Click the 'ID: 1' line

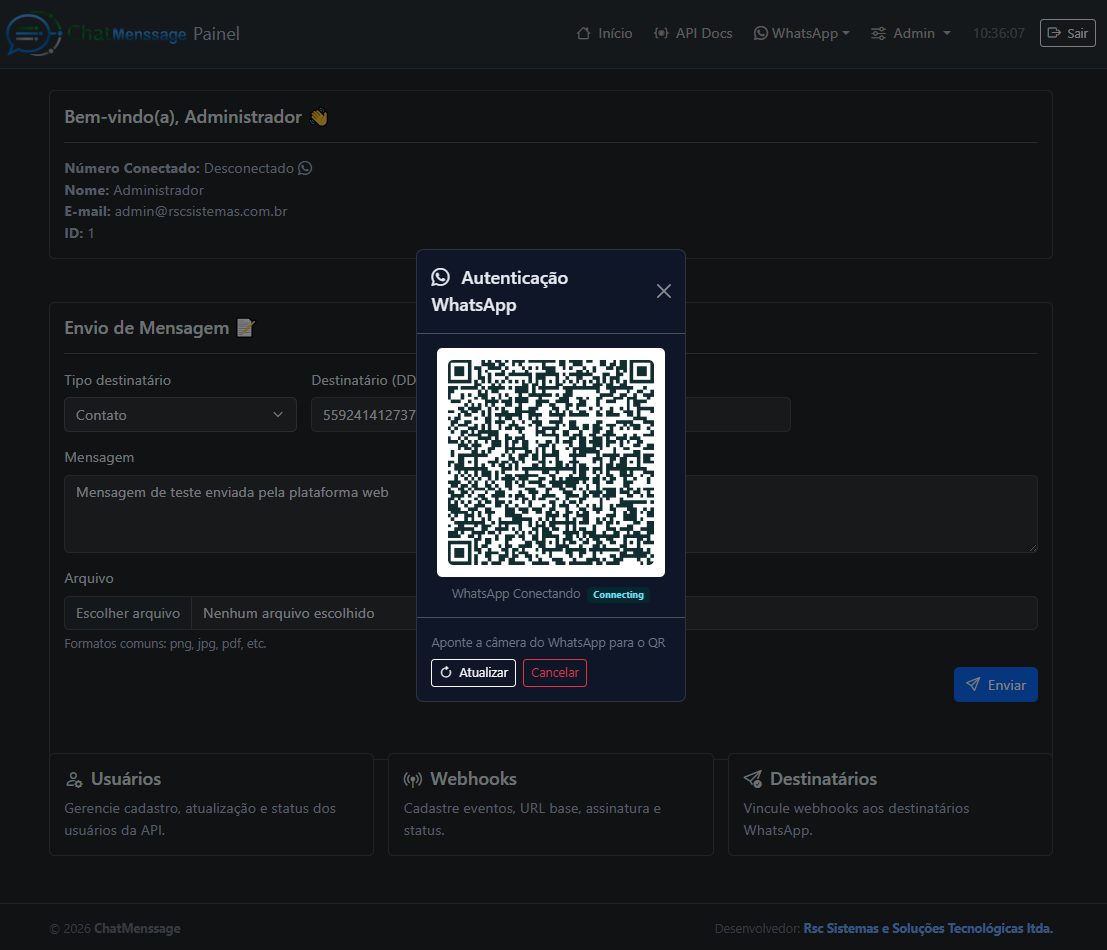point(79,233)
